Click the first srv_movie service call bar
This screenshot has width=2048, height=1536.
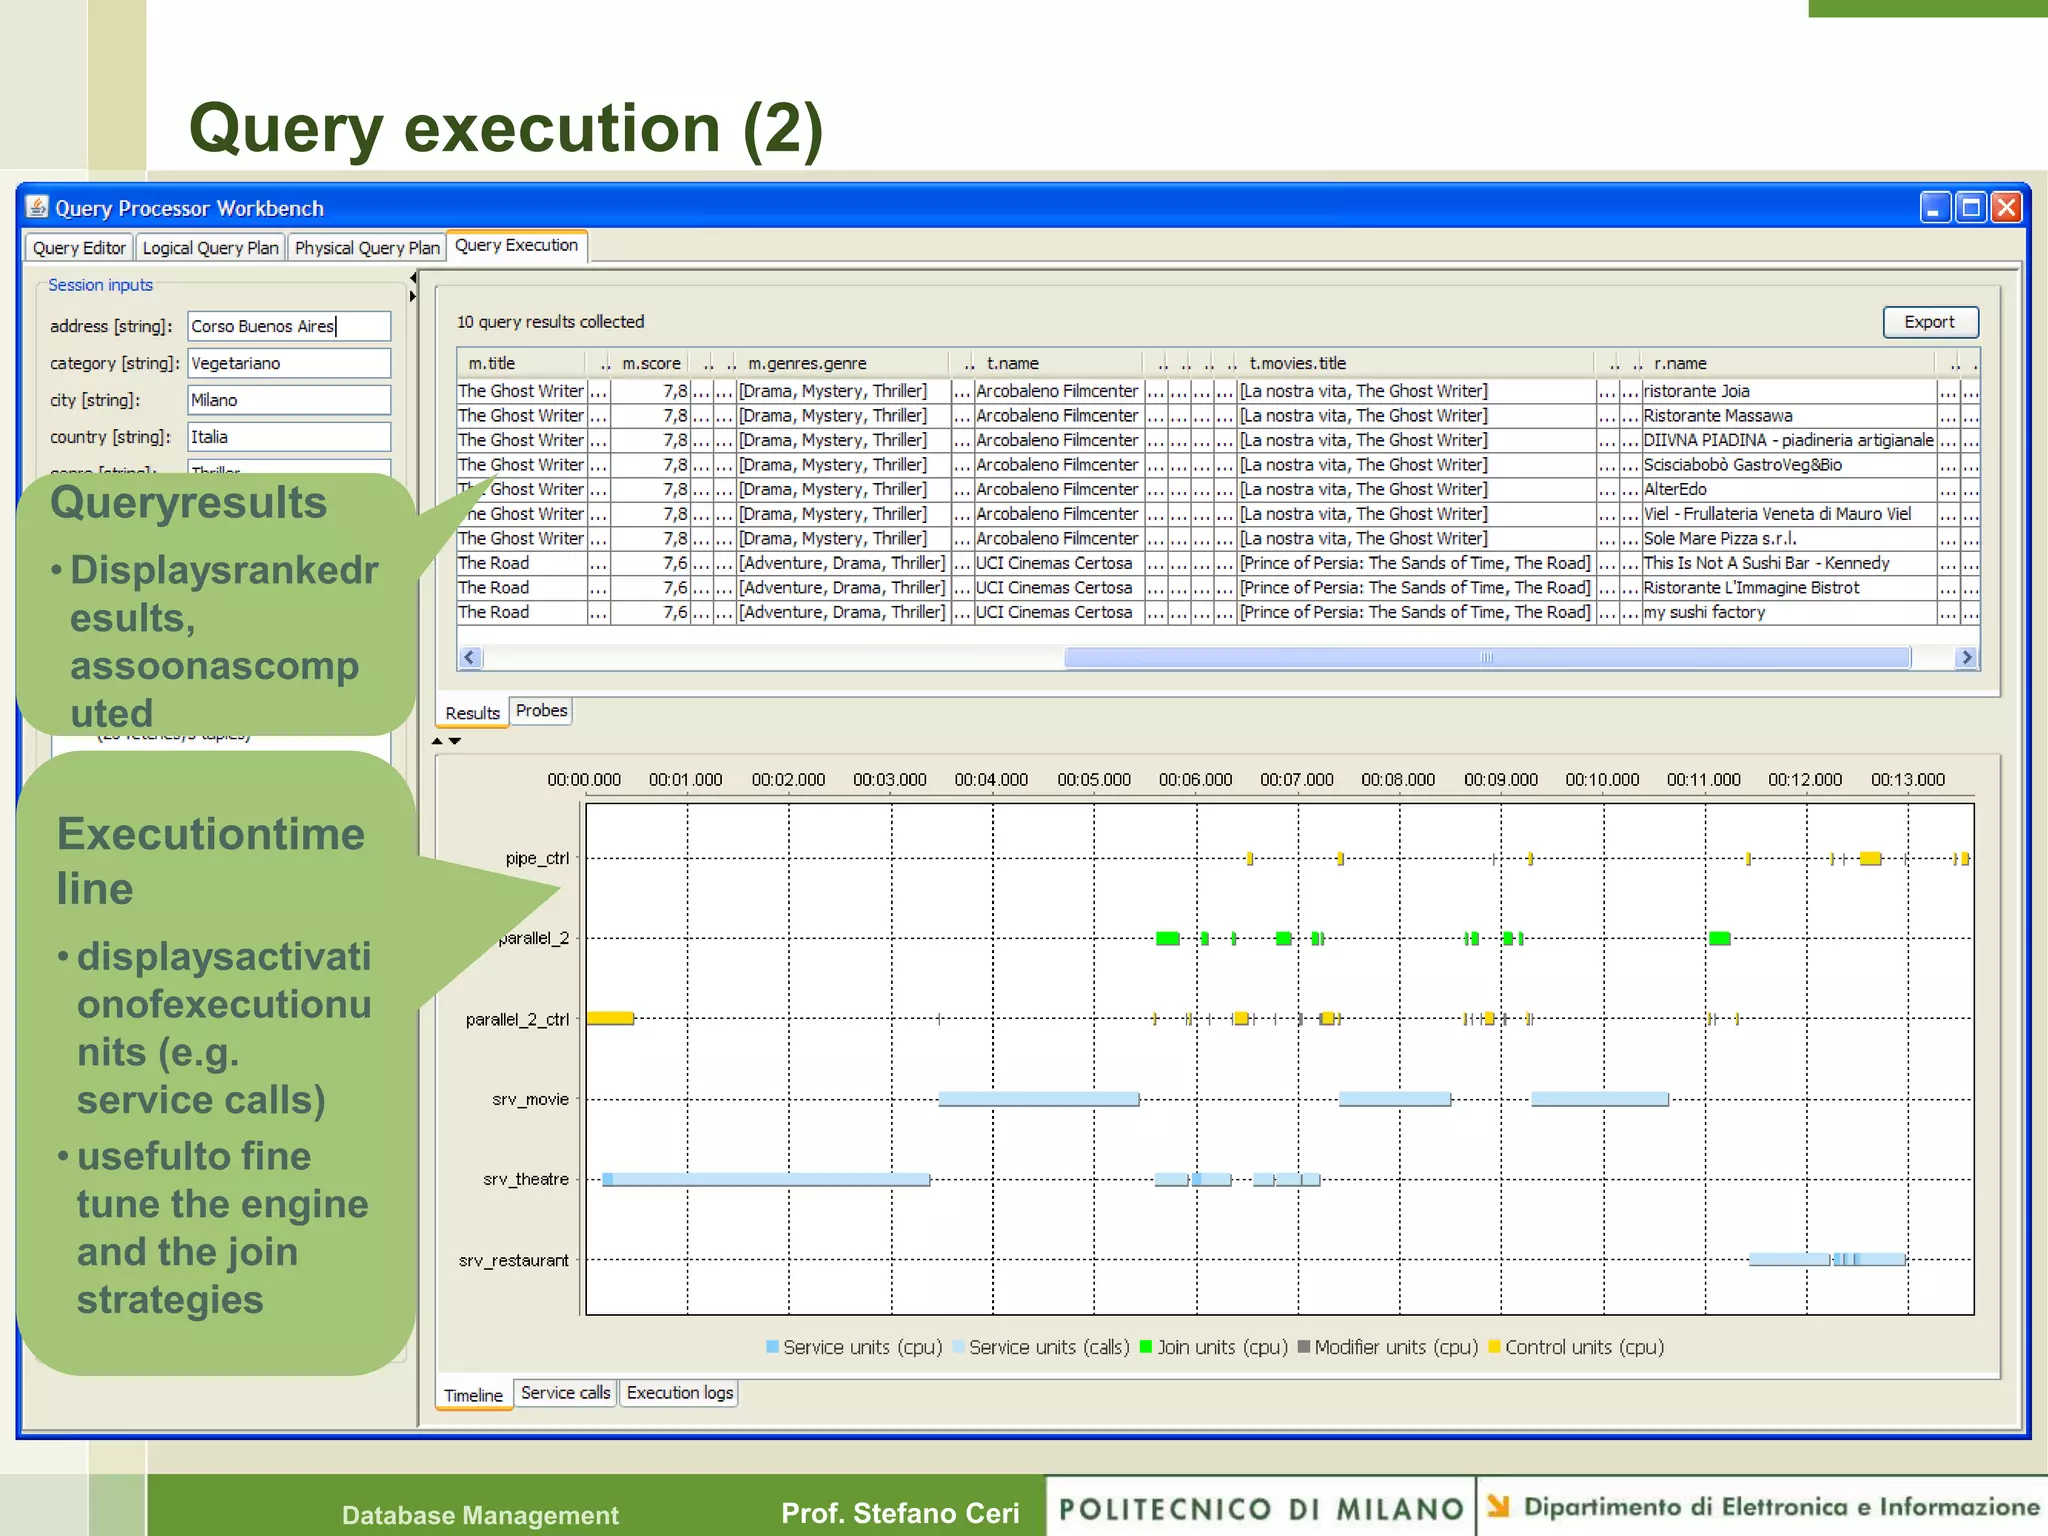click(x=1039, y=1099)
